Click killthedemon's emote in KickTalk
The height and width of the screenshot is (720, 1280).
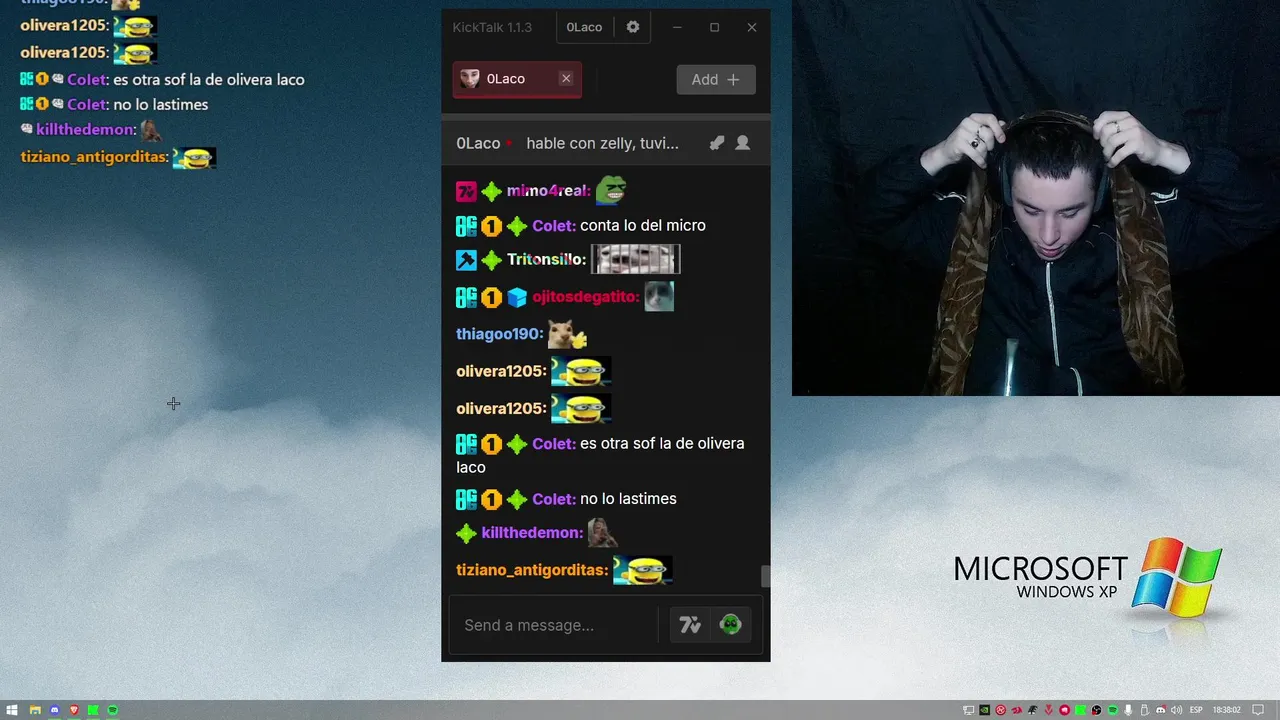coord(602,532)
